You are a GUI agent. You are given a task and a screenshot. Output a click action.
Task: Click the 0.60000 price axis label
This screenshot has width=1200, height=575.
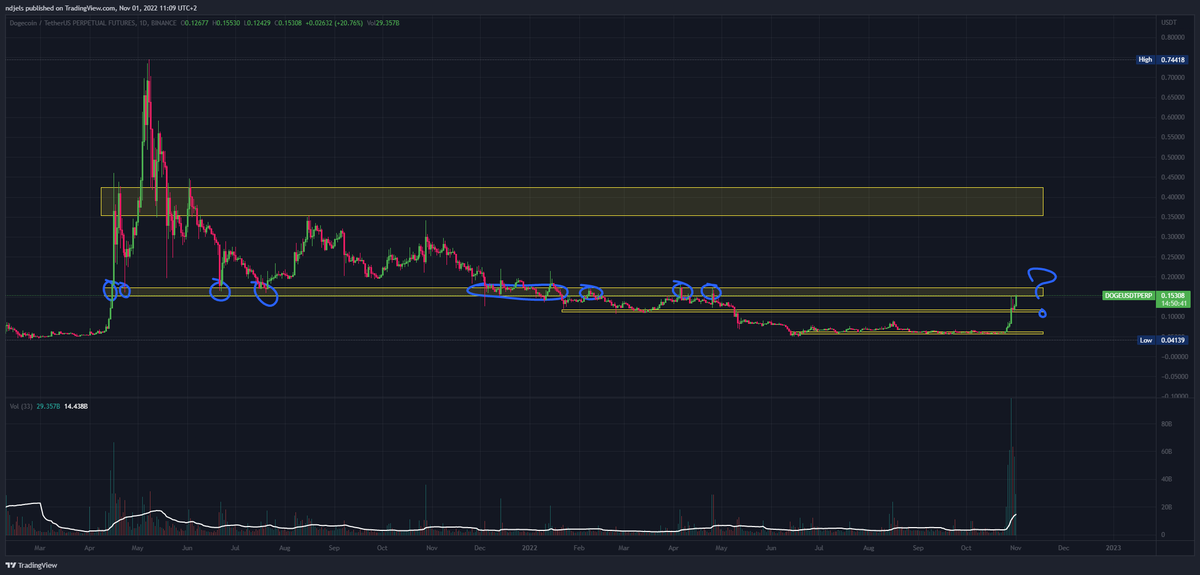(1172, 117)
